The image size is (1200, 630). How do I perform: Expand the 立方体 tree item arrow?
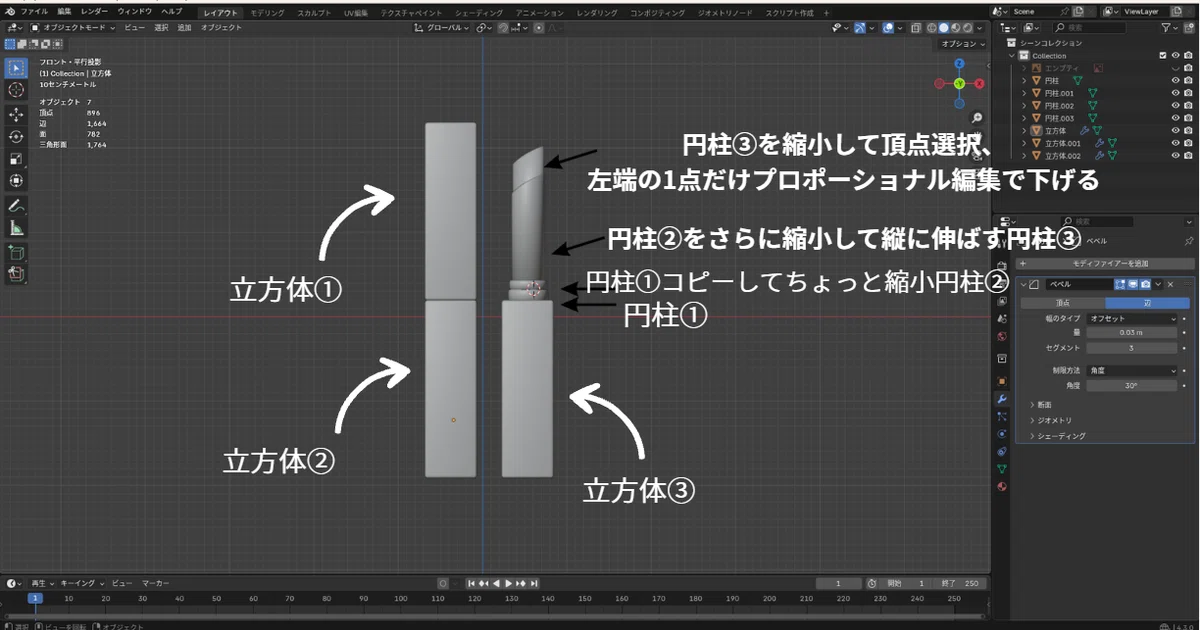pyautogui.click(x=1025, y=131)
